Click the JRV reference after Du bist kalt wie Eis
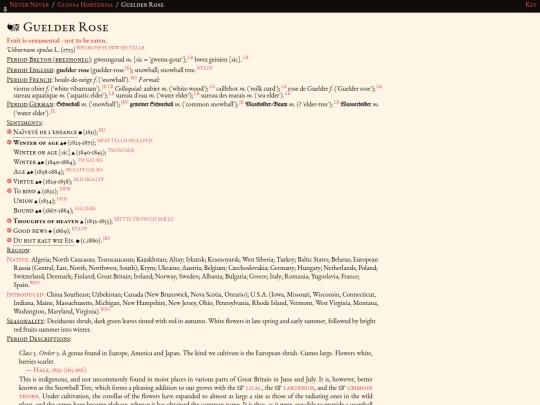 tap(106, 238)
